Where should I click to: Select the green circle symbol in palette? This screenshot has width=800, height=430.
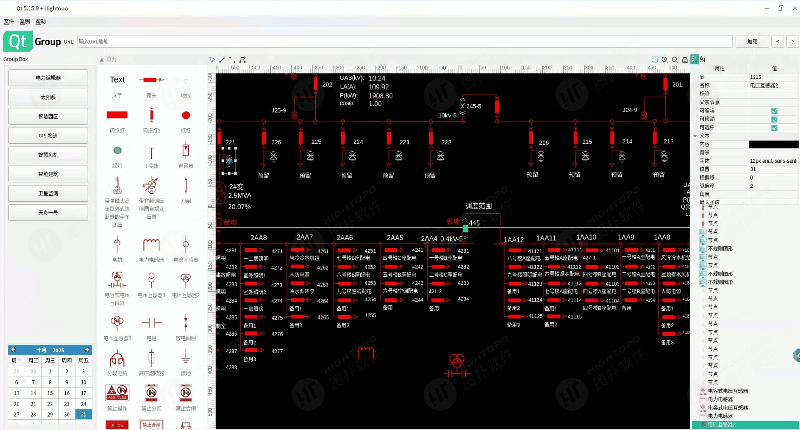click(x=117, y=149)
